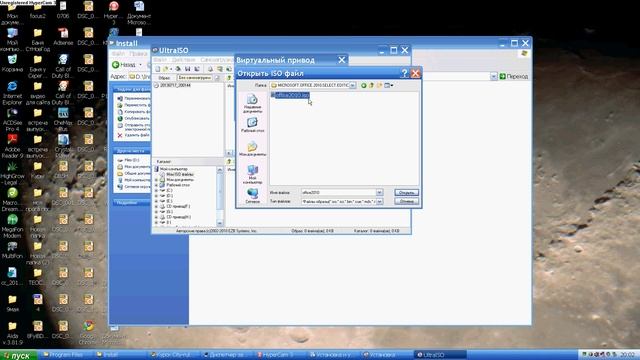Open the view menu icon in dialog
640x360 pixels.
(389, 85)
